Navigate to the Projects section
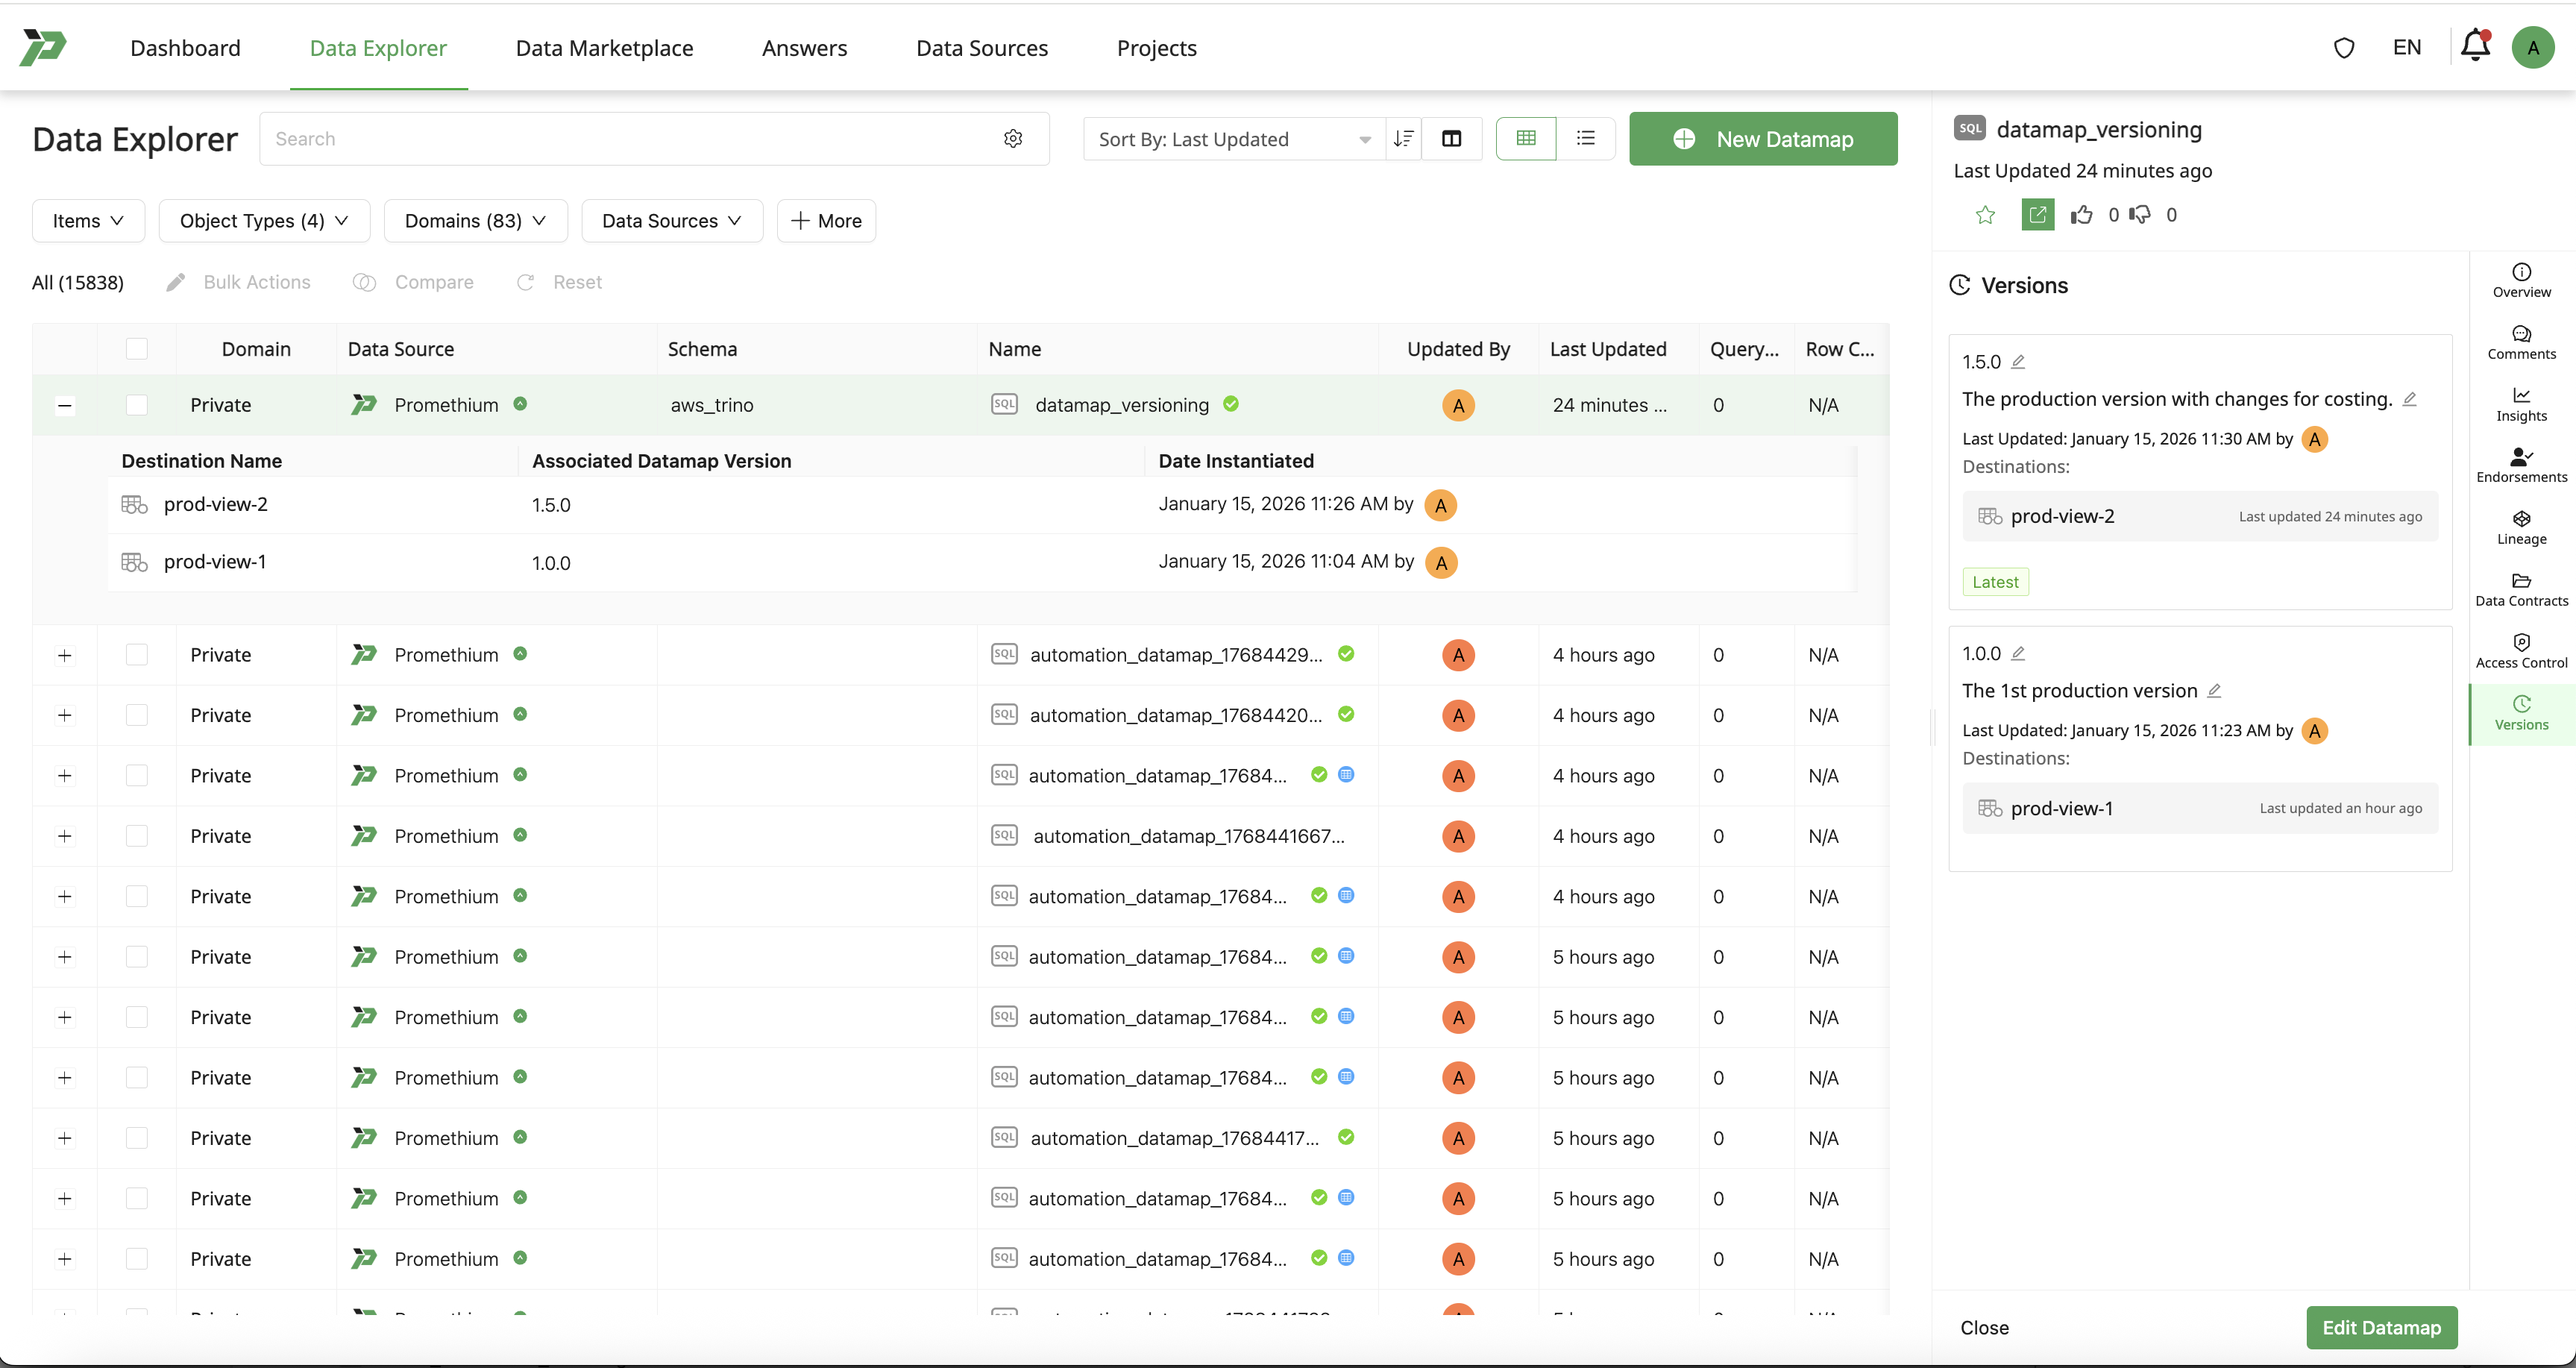This screenshot has width=2576, height=1368. [x=1156, y=47]
